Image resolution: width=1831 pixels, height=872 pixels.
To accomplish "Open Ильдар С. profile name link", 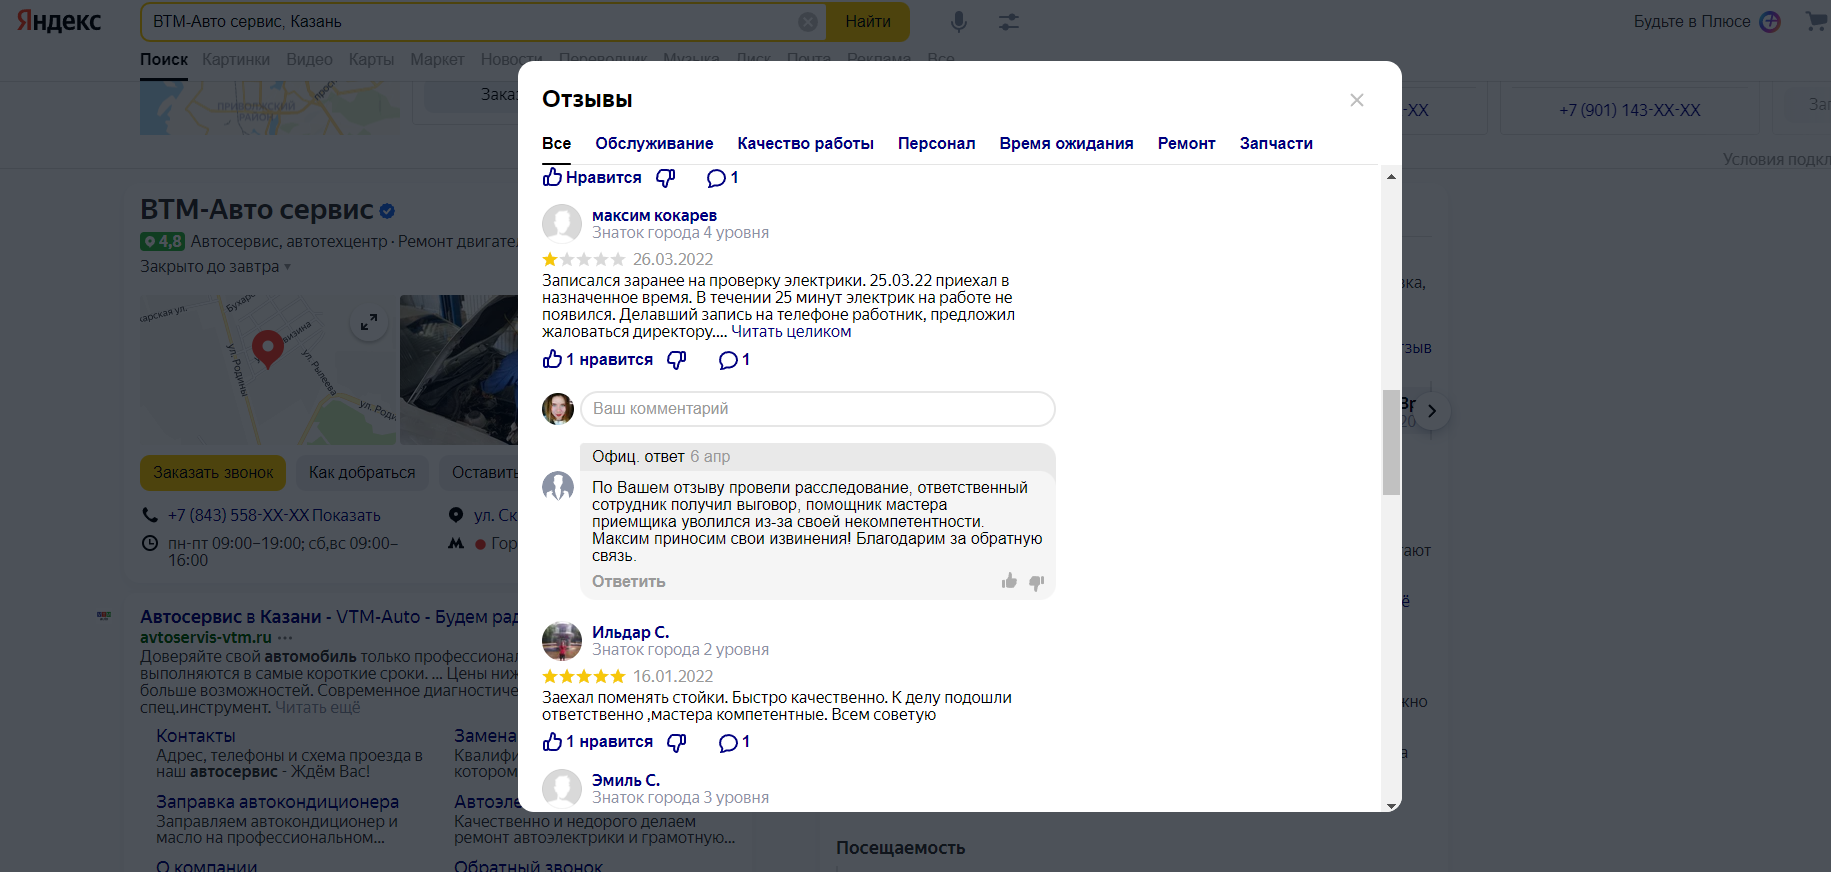I will click(x=630, y=632).
